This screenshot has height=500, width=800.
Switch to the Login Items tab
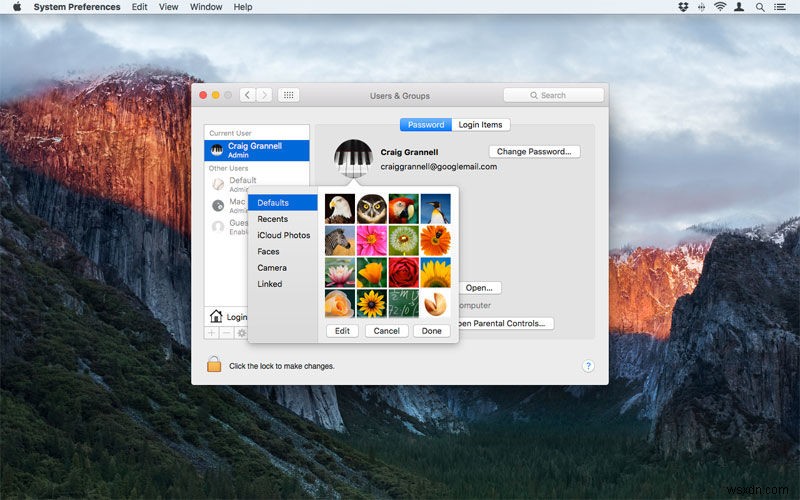(481, 125)
